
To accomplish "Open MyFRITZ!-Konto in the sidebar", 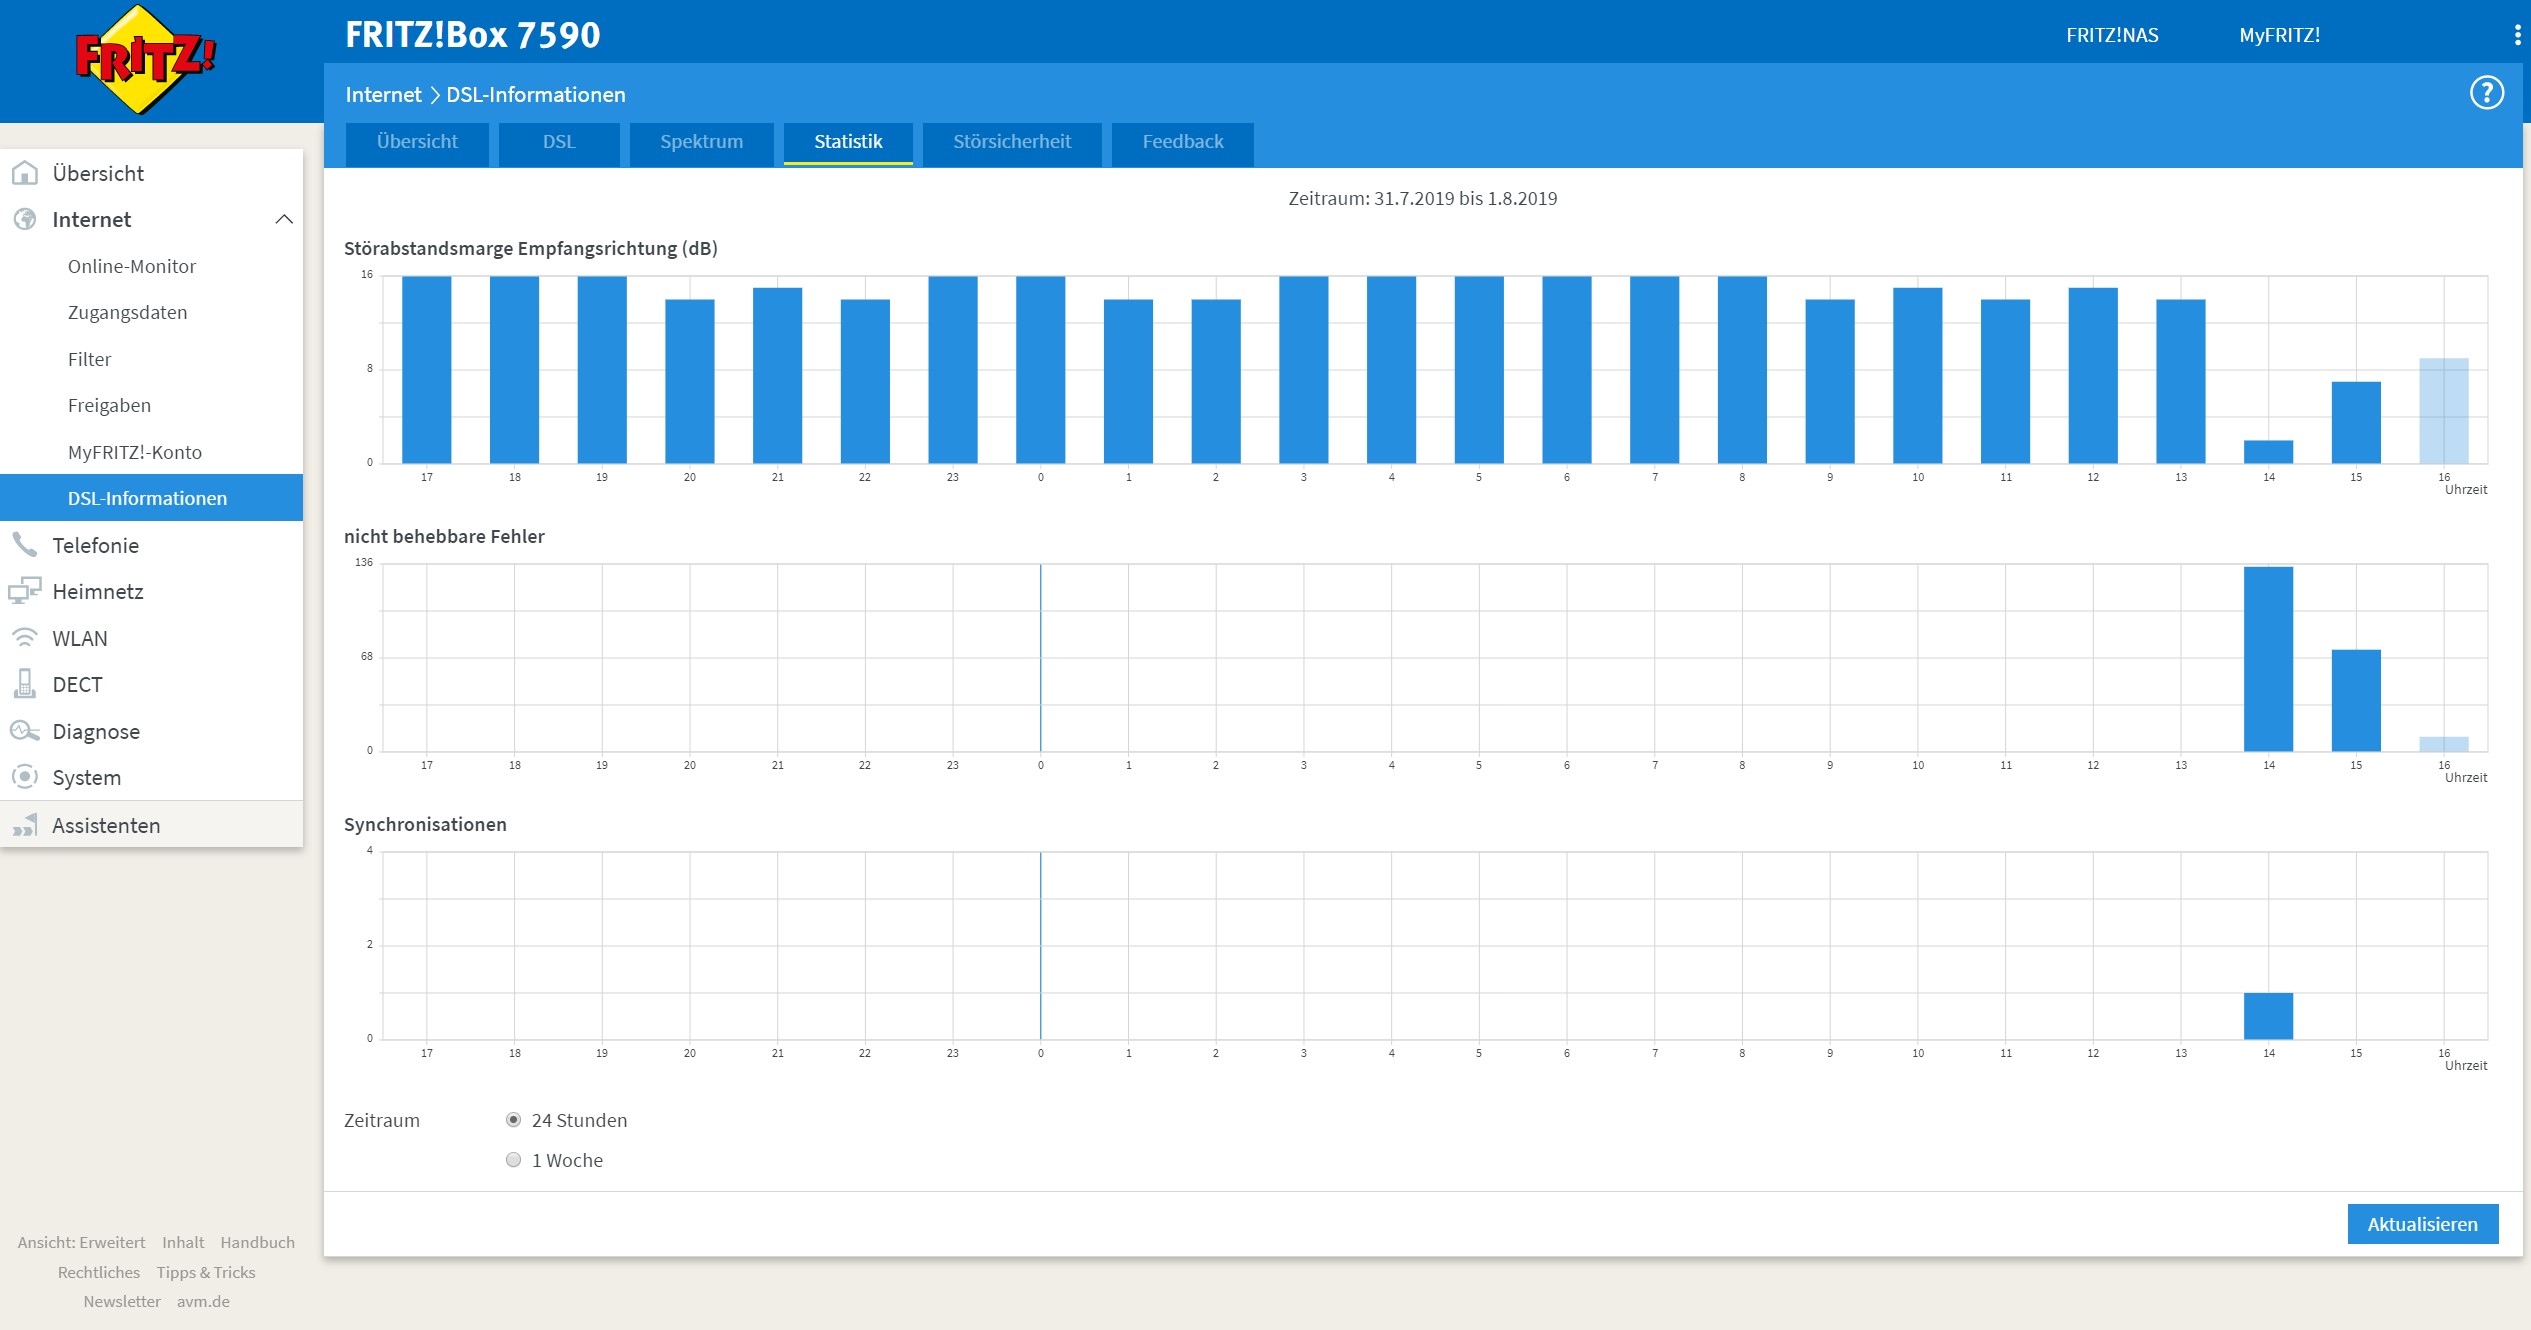I will [151, 452].
